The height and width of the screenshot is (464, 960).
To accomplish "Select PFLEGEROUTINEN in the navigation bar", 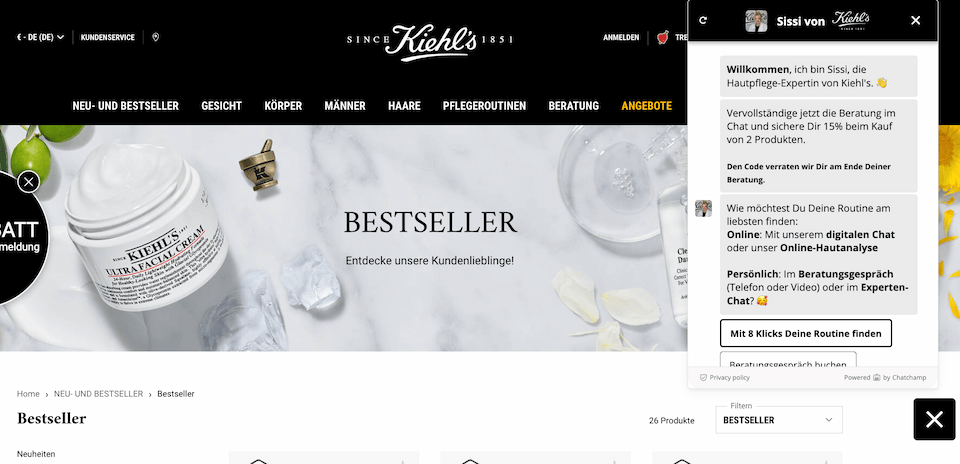I will (484, 106).
